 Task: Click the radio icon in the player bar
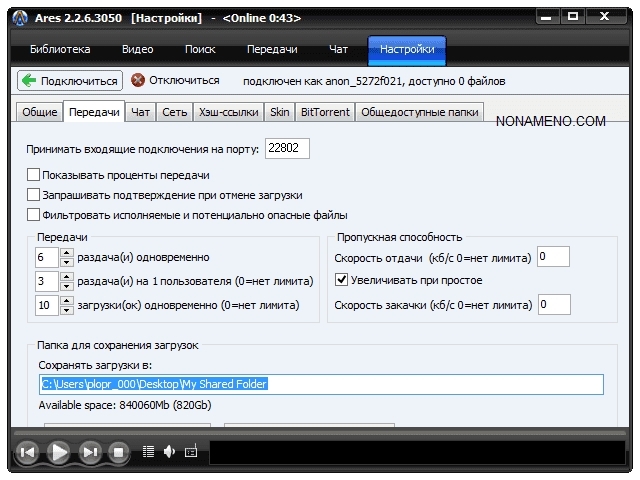click(191, 452)
